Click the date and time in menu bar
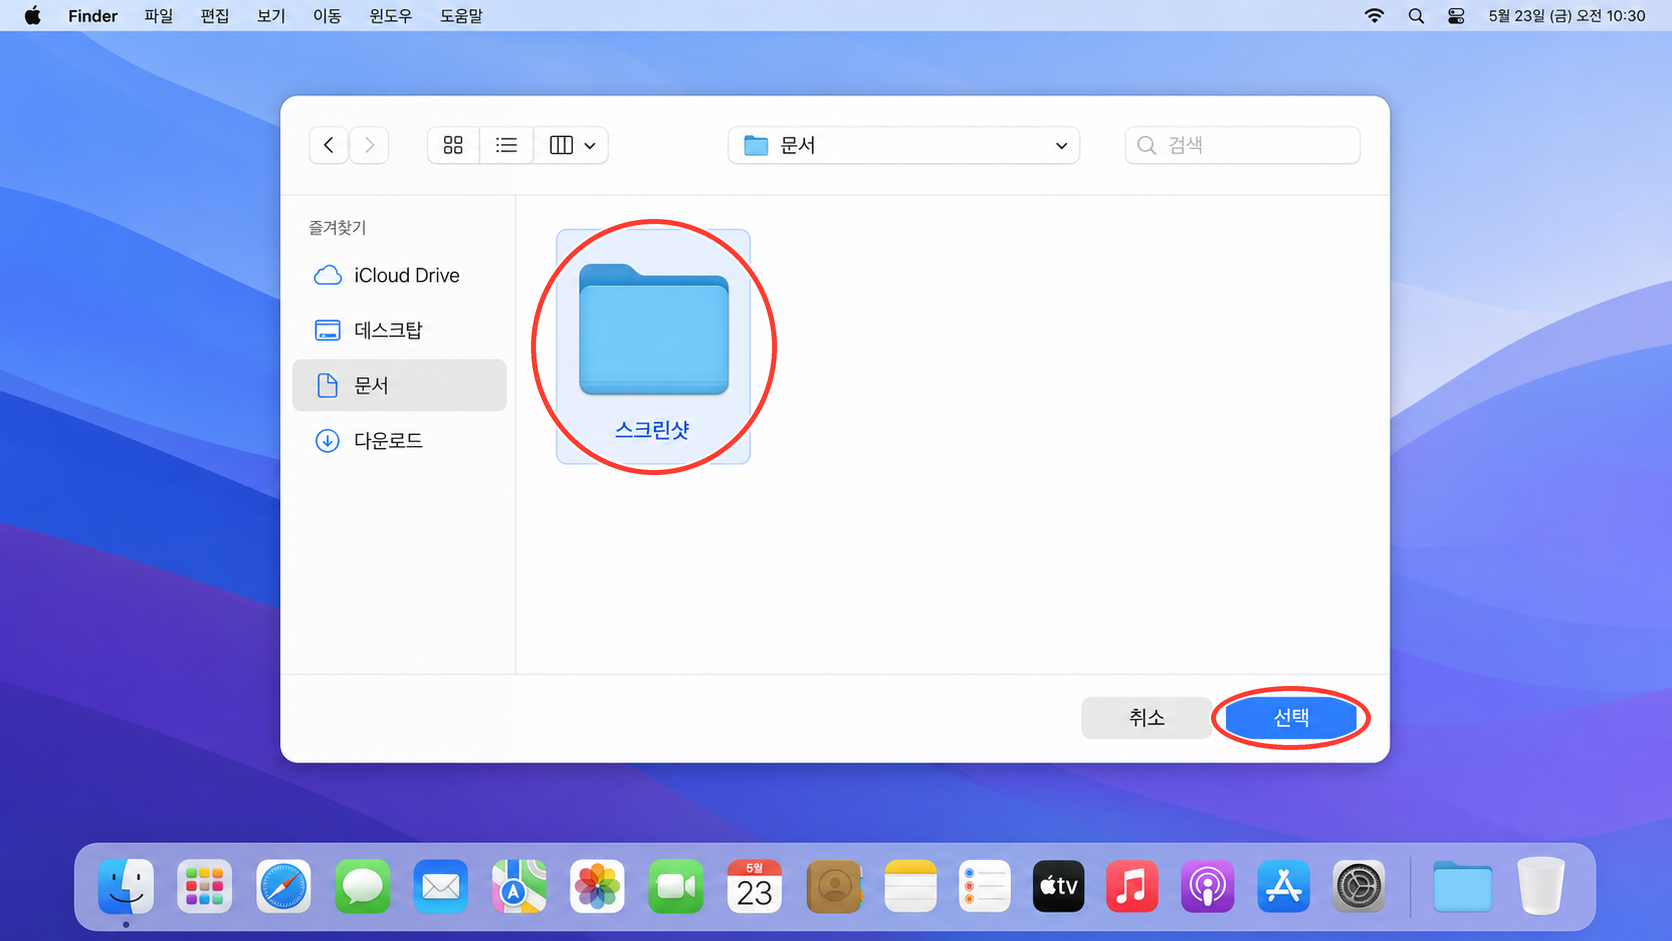Viewport: 1672px width, 941px height. (1567, 16)
